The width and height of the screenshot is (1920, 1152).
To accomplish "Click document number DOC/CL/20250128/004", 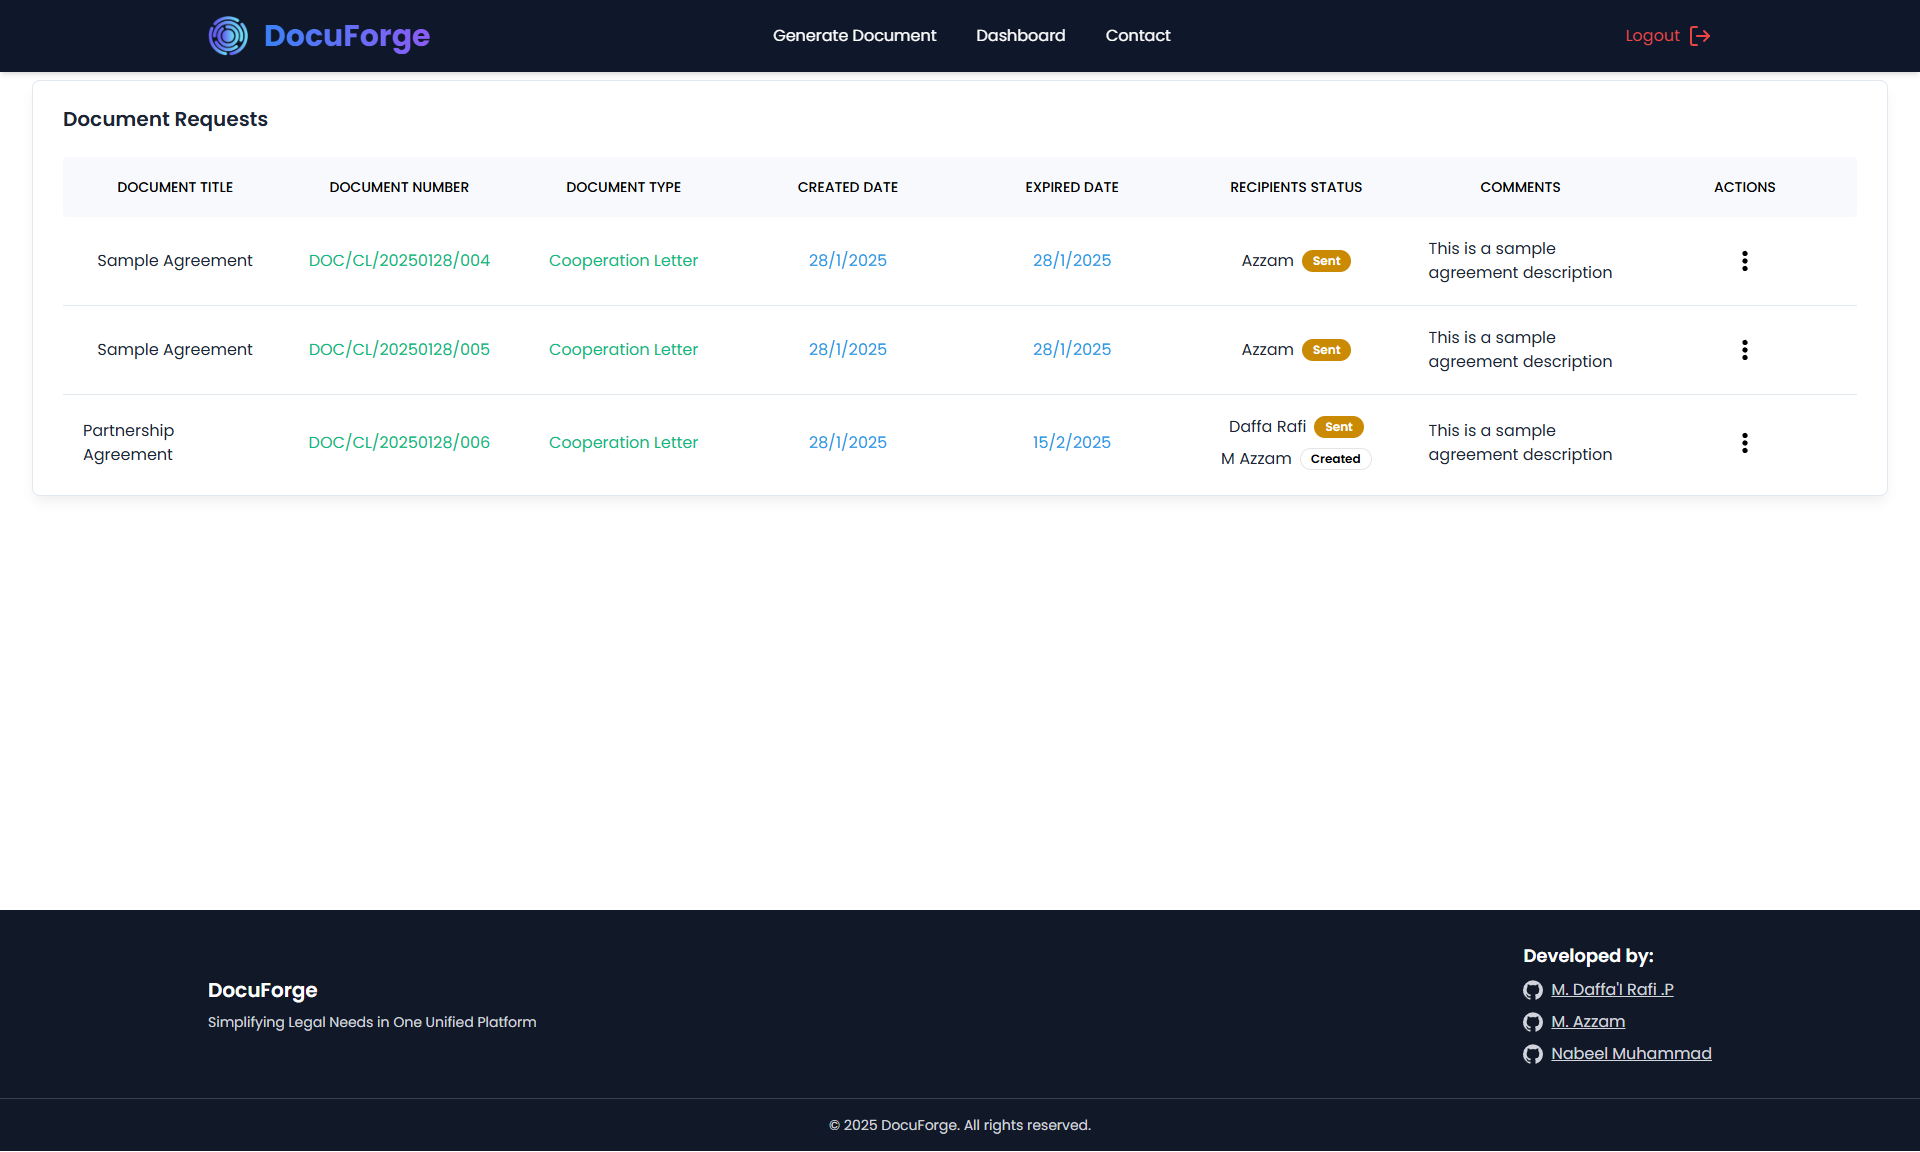I will [x=399, y=260].
